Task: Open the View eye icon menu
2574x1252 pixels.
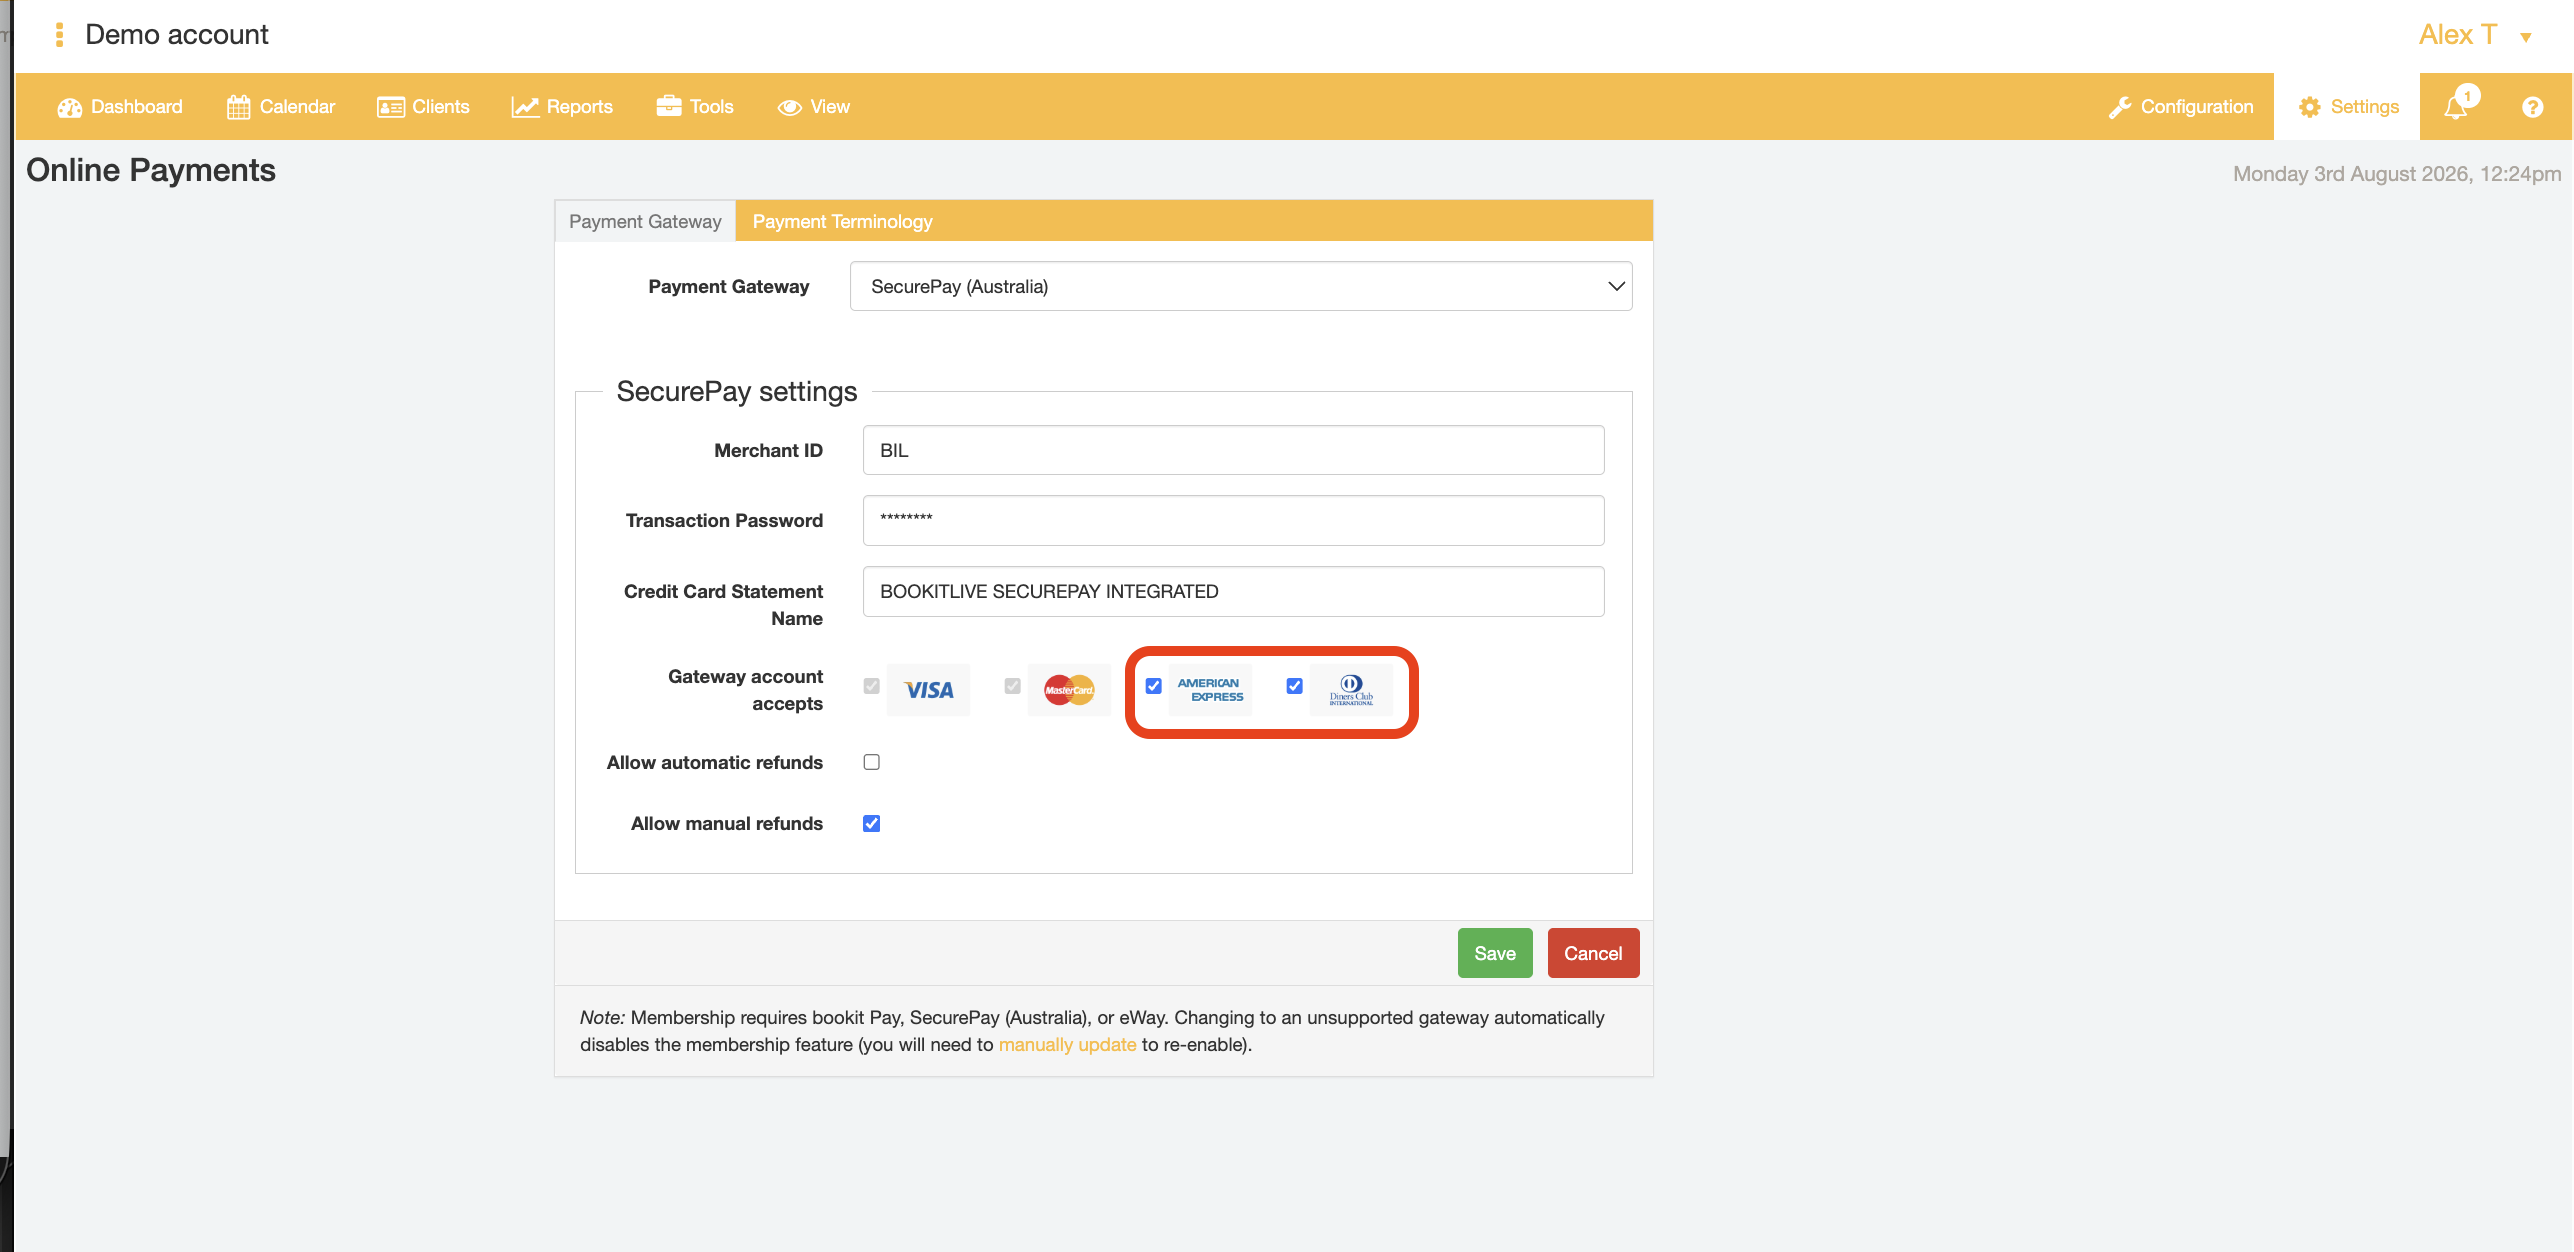Action: coord(790,107)
